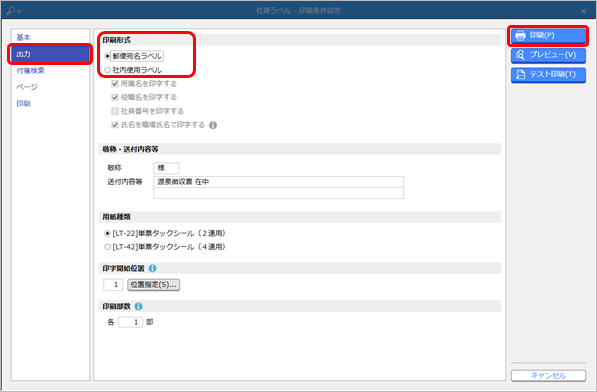
Task: Click the キャンセル button
Action: coord(548,375)
